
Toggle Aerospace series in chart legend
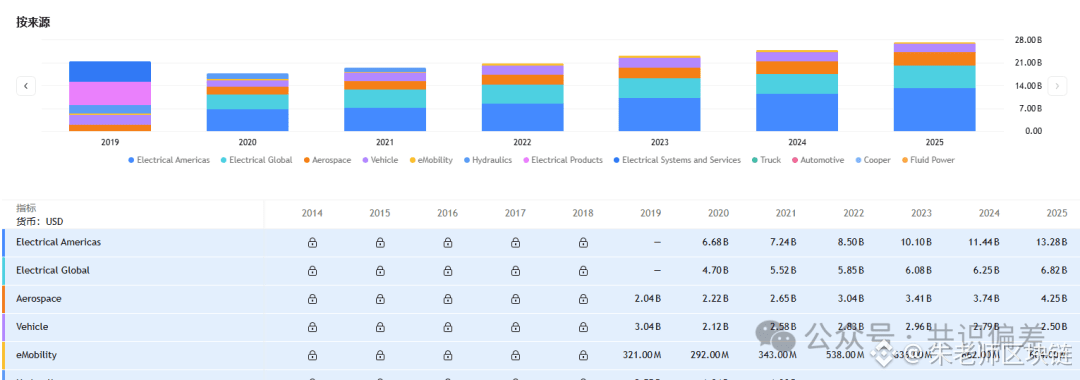tap(326, 160)
